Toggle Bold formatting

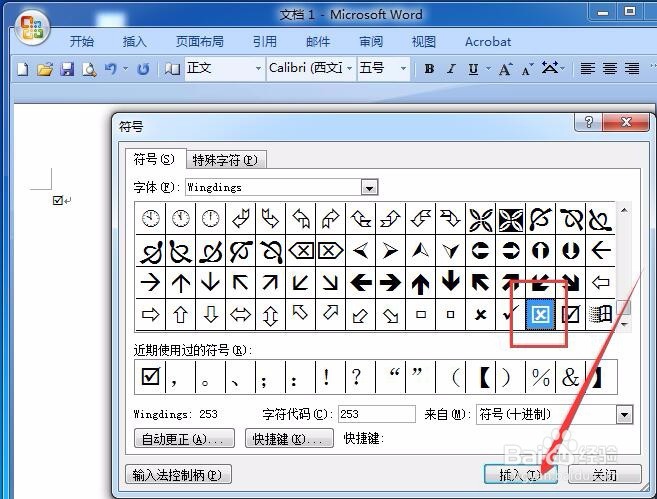(x=429, y=68)
